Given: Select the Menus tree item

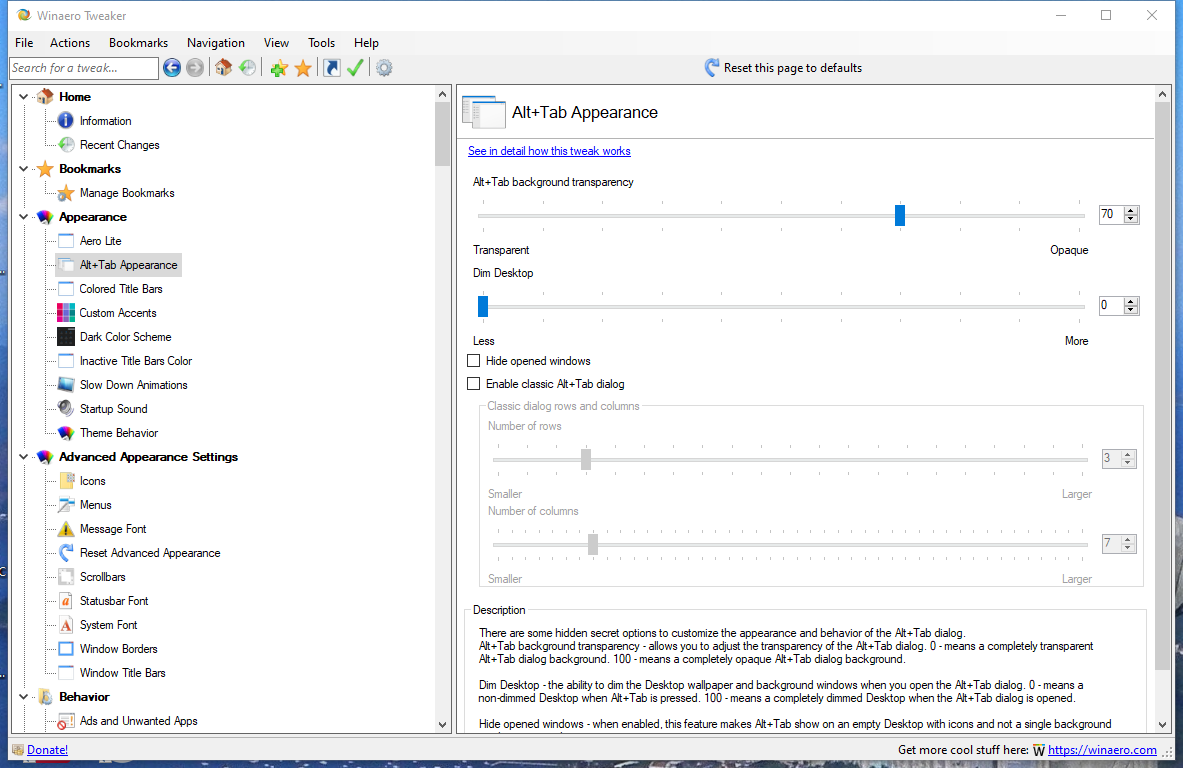Looking at the screenshot, I should [95, 505].
